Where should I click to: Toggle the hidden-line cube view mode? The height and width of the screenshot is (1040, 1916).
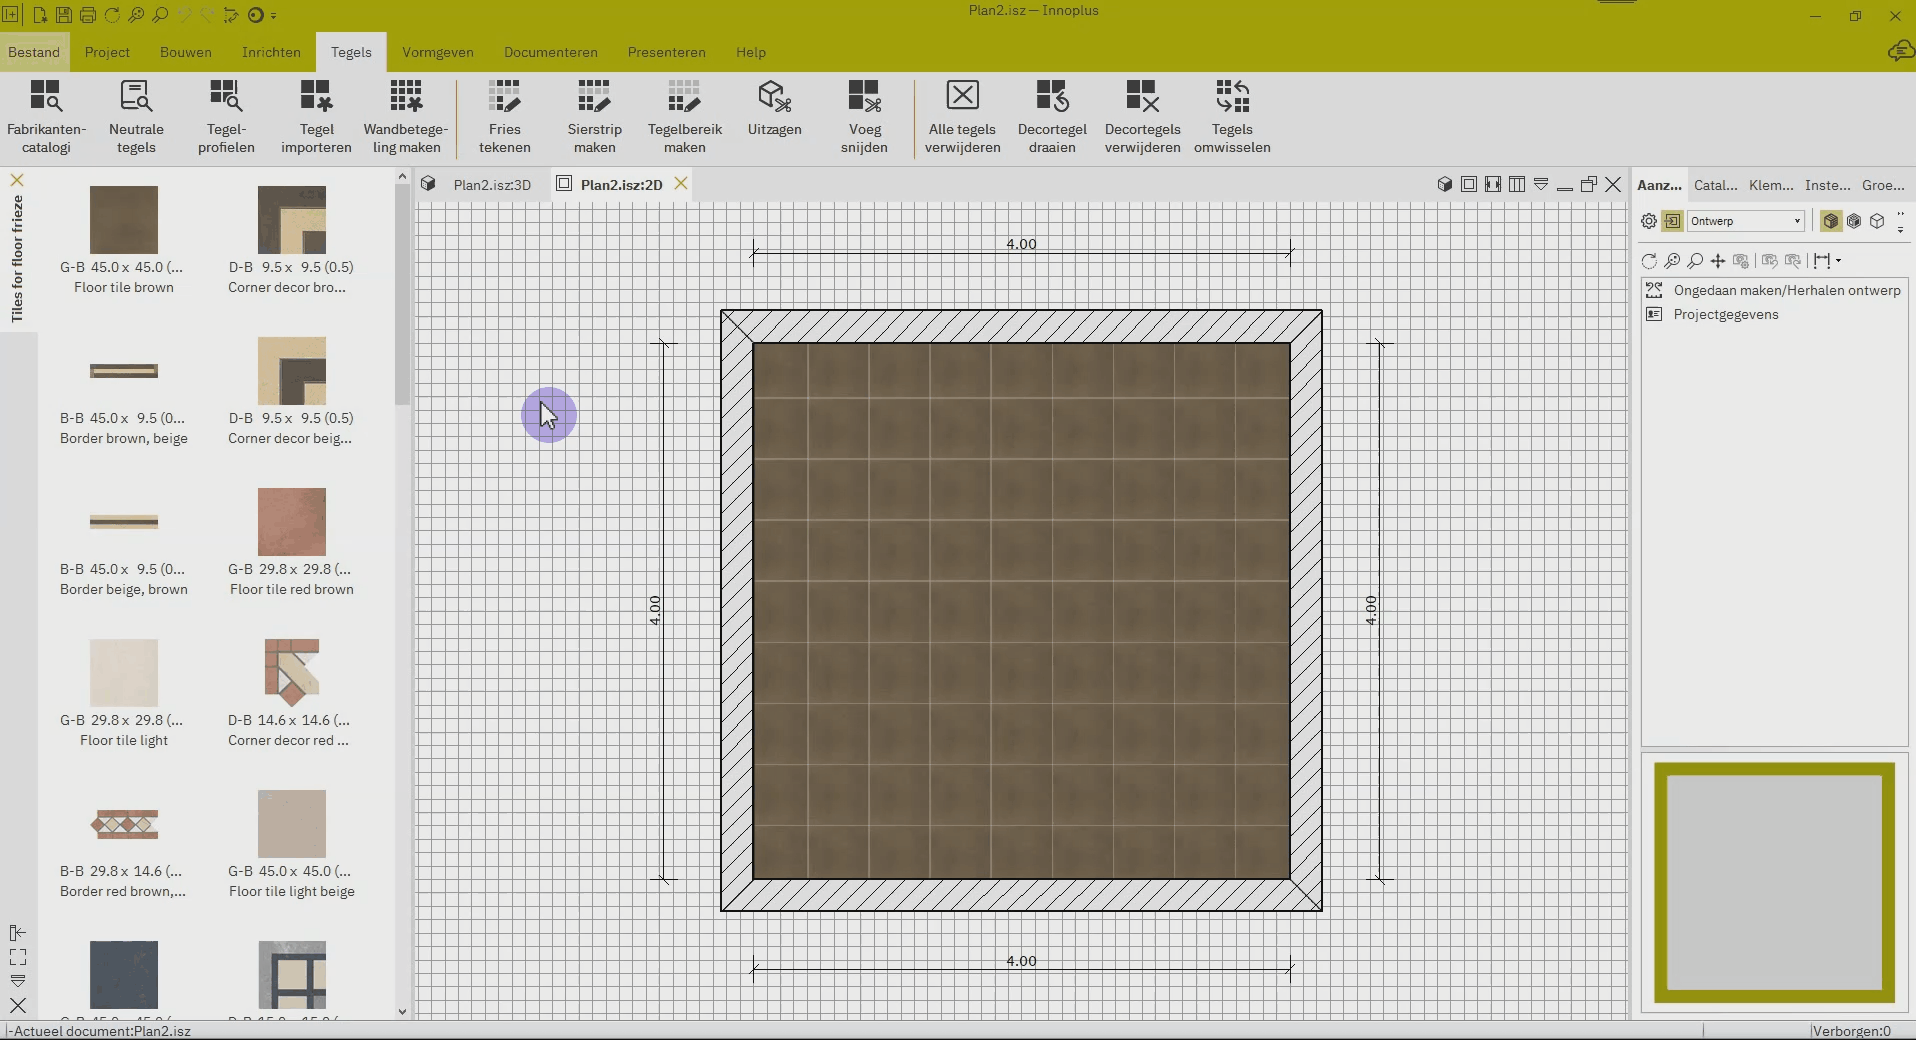[1854, 221]
